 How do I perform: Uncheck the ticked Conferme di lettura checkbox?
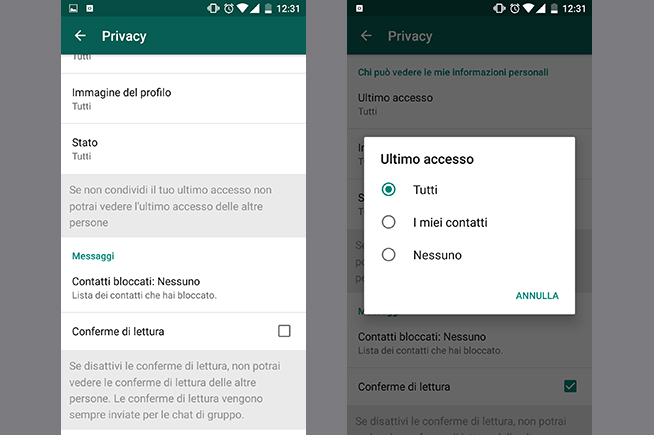pos(570,386)
